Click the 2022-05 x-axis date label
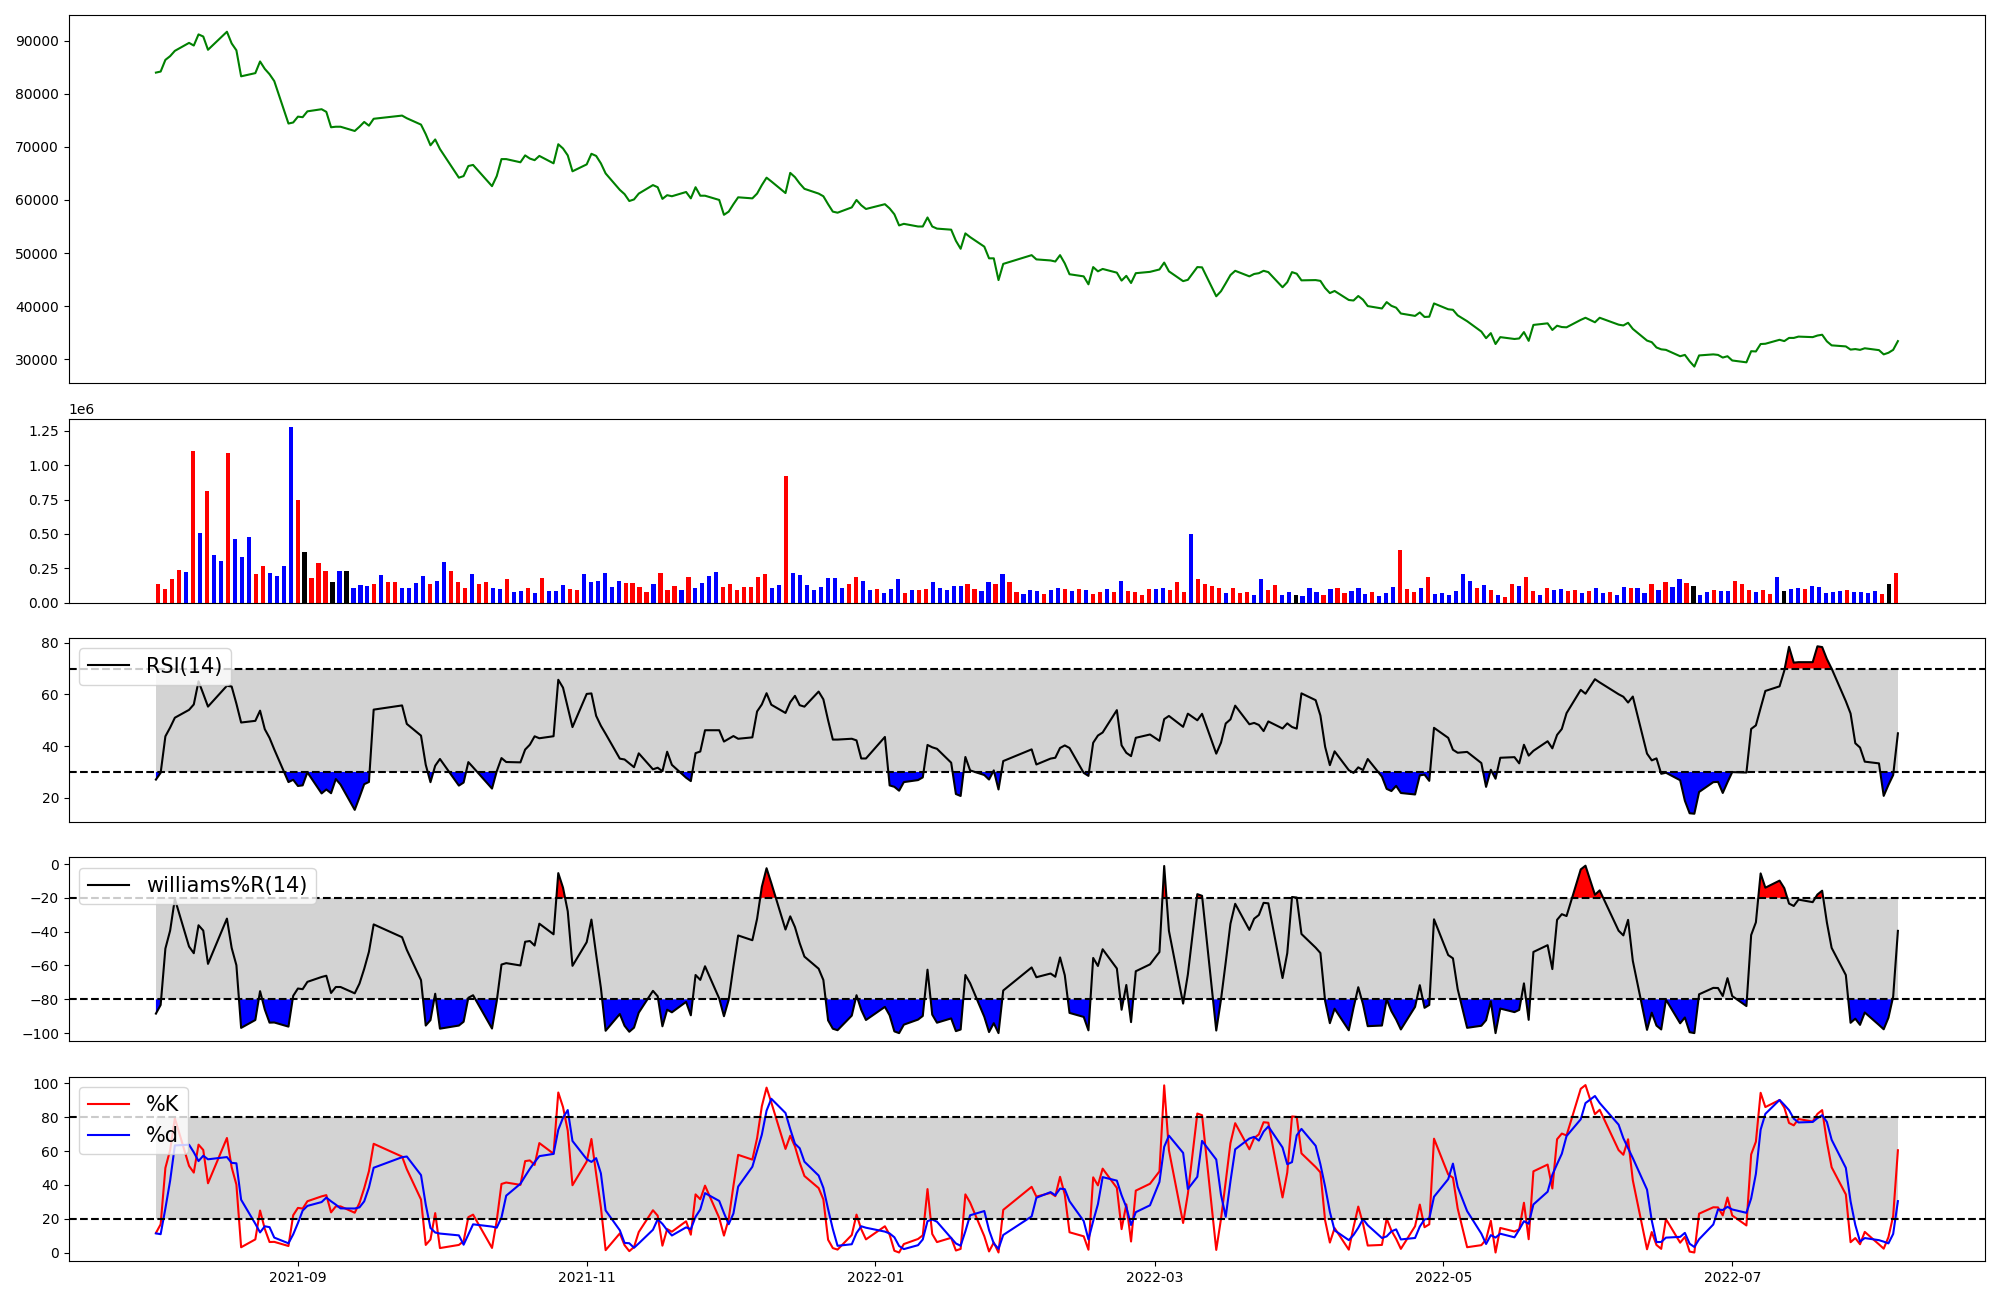 tap(1444, 1277)
